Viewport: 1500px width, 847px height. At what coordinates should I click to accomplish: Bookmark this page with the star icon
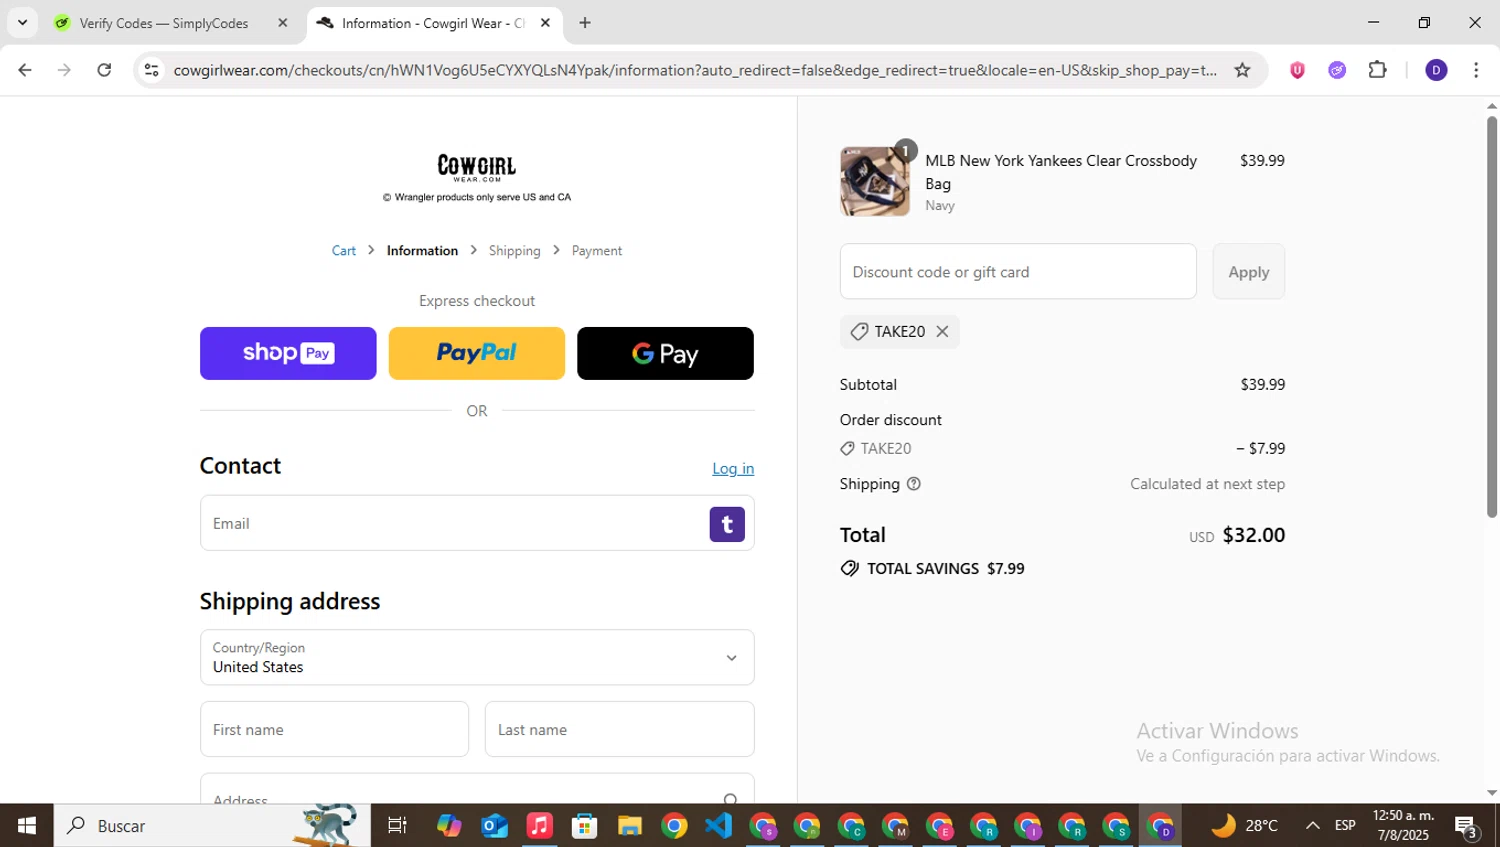pyautogui.click(x=1242, y=70)
